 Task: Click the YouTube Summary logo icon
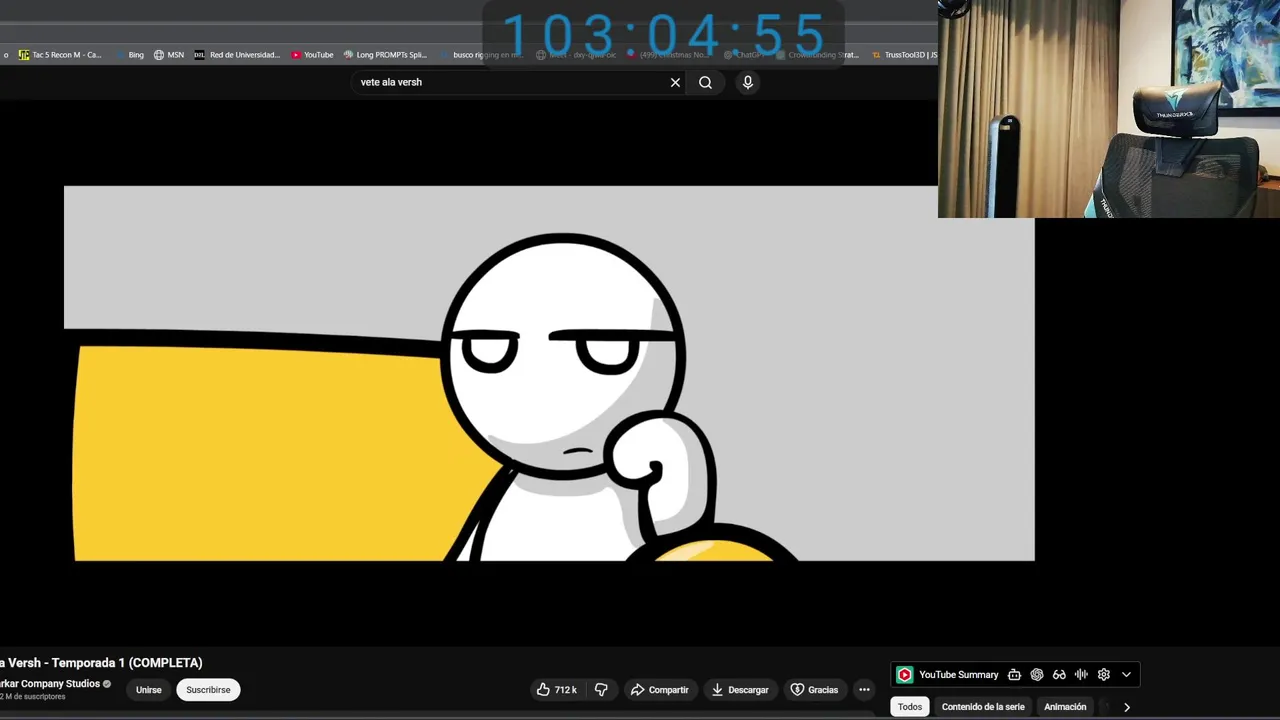[x=904, y=675]
